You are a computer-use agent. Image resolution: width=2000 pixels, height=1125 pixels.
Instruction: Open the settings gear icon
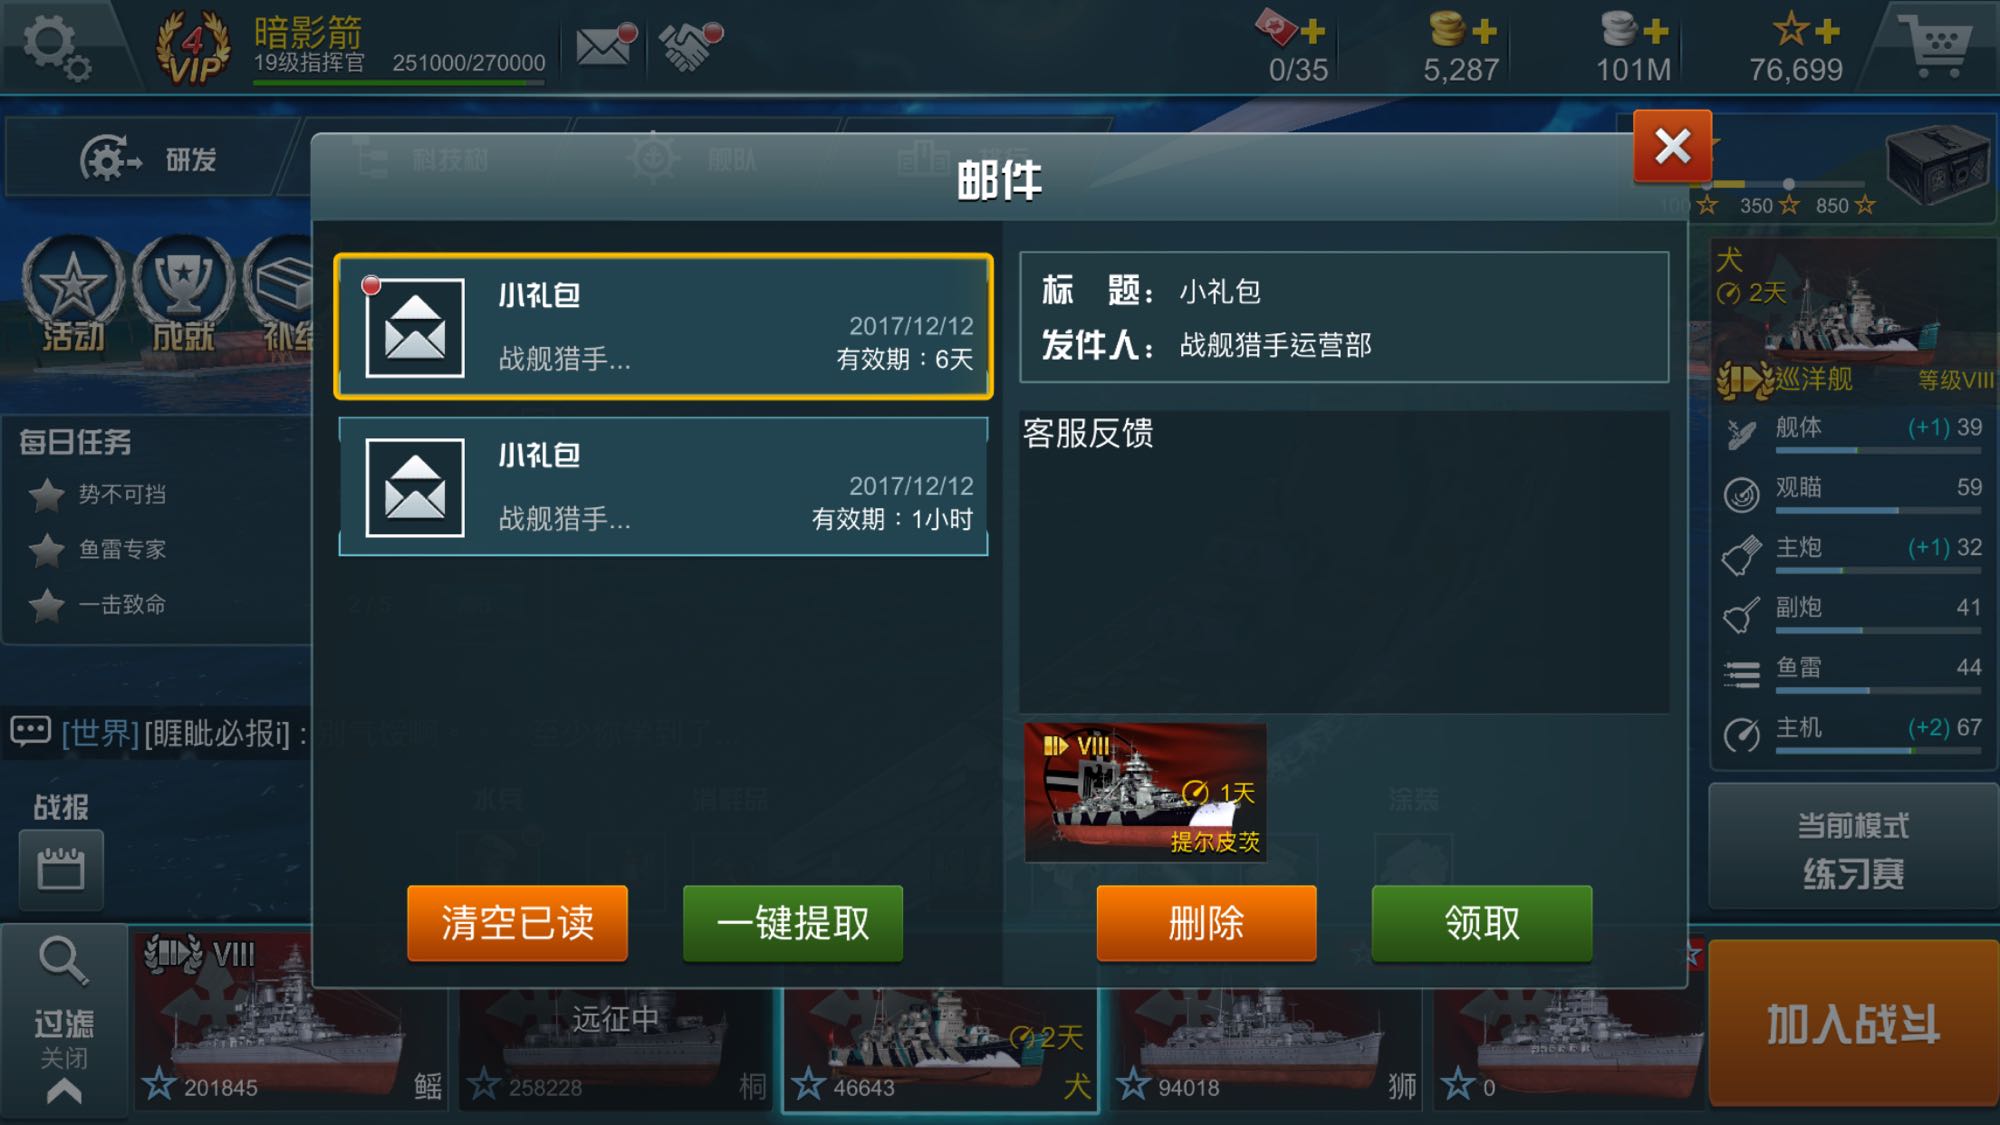pyautogui.click(x=57, y=48)
